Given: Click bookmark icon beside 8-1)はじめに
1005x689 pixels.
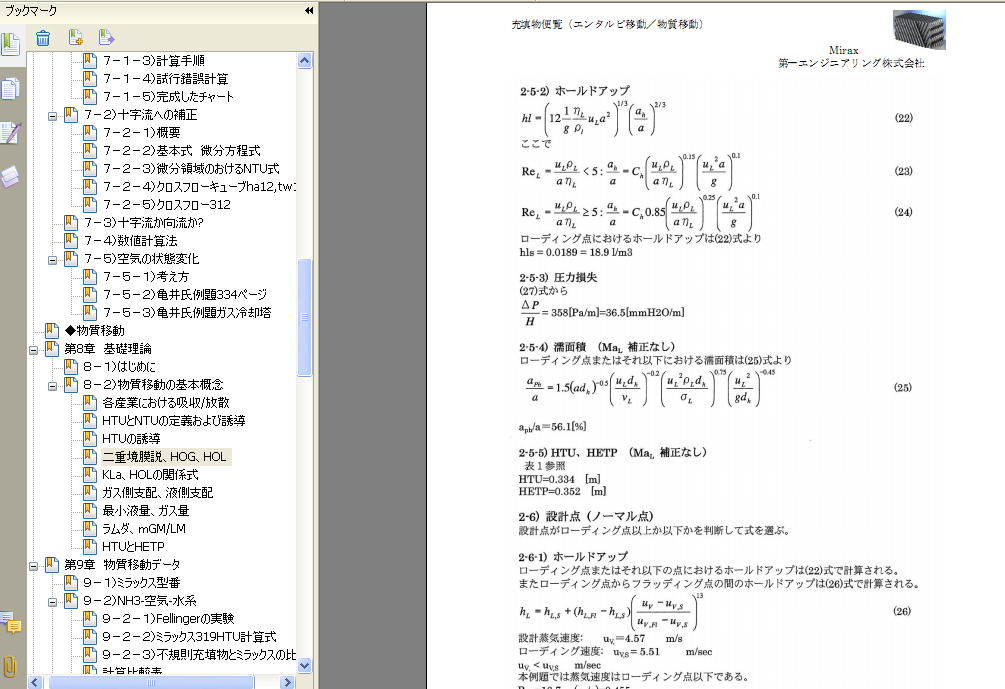Looking at the screenshot, I should pos(71,367).
